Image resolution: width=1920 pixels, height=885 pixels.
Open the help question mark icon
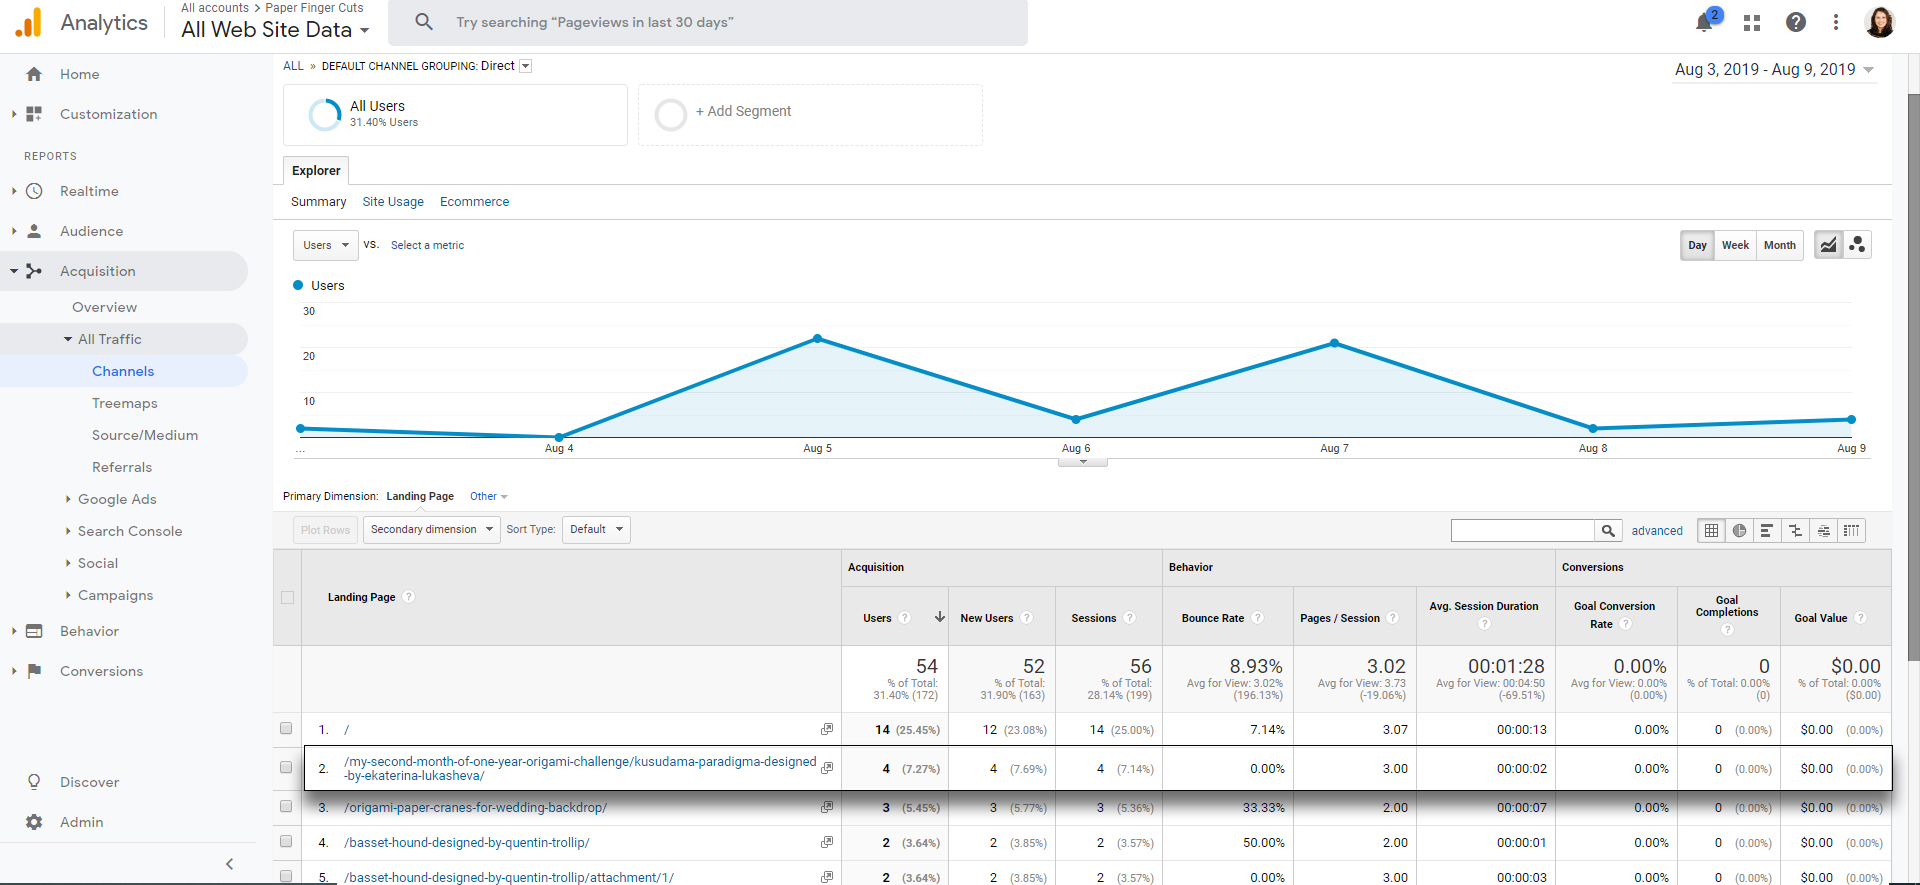coord(1796,22)
